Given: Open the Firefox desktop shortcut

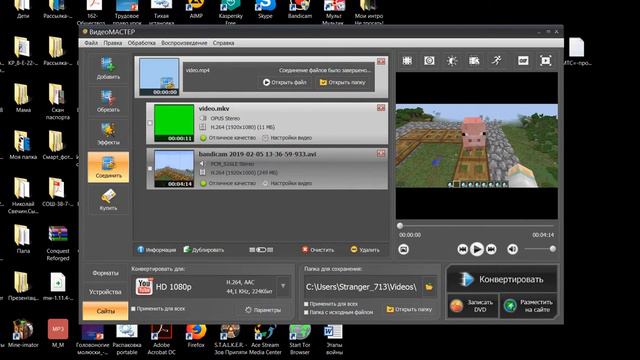Looking at the screenshot, I should (x=196, y=334).
